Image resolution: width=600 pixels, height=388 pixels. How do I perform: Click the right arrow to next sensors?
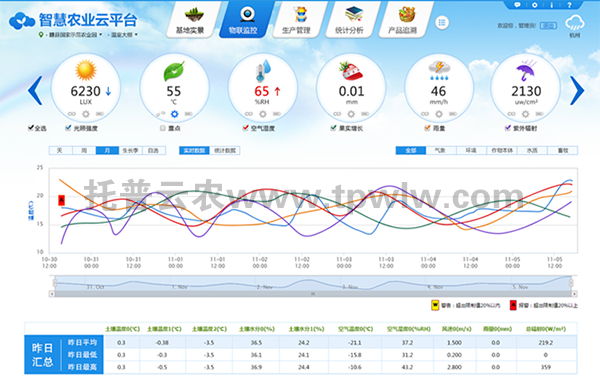[x=577, y=91]
